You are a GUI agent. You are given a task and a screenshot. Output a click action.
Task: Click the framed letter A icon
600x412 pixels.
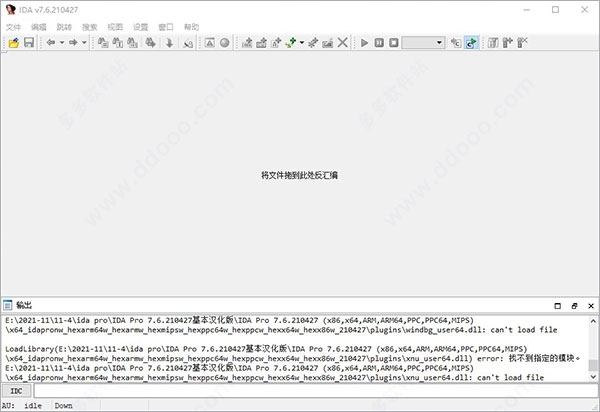coord(210,42)
